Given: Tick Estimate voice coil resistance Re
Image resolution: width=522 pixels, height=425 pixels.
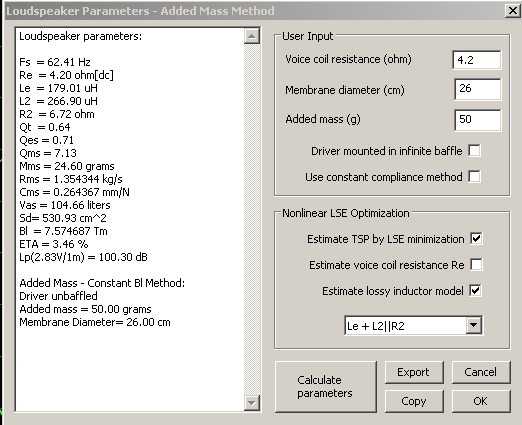Looking at the screenshot, I should coord(476,264).
